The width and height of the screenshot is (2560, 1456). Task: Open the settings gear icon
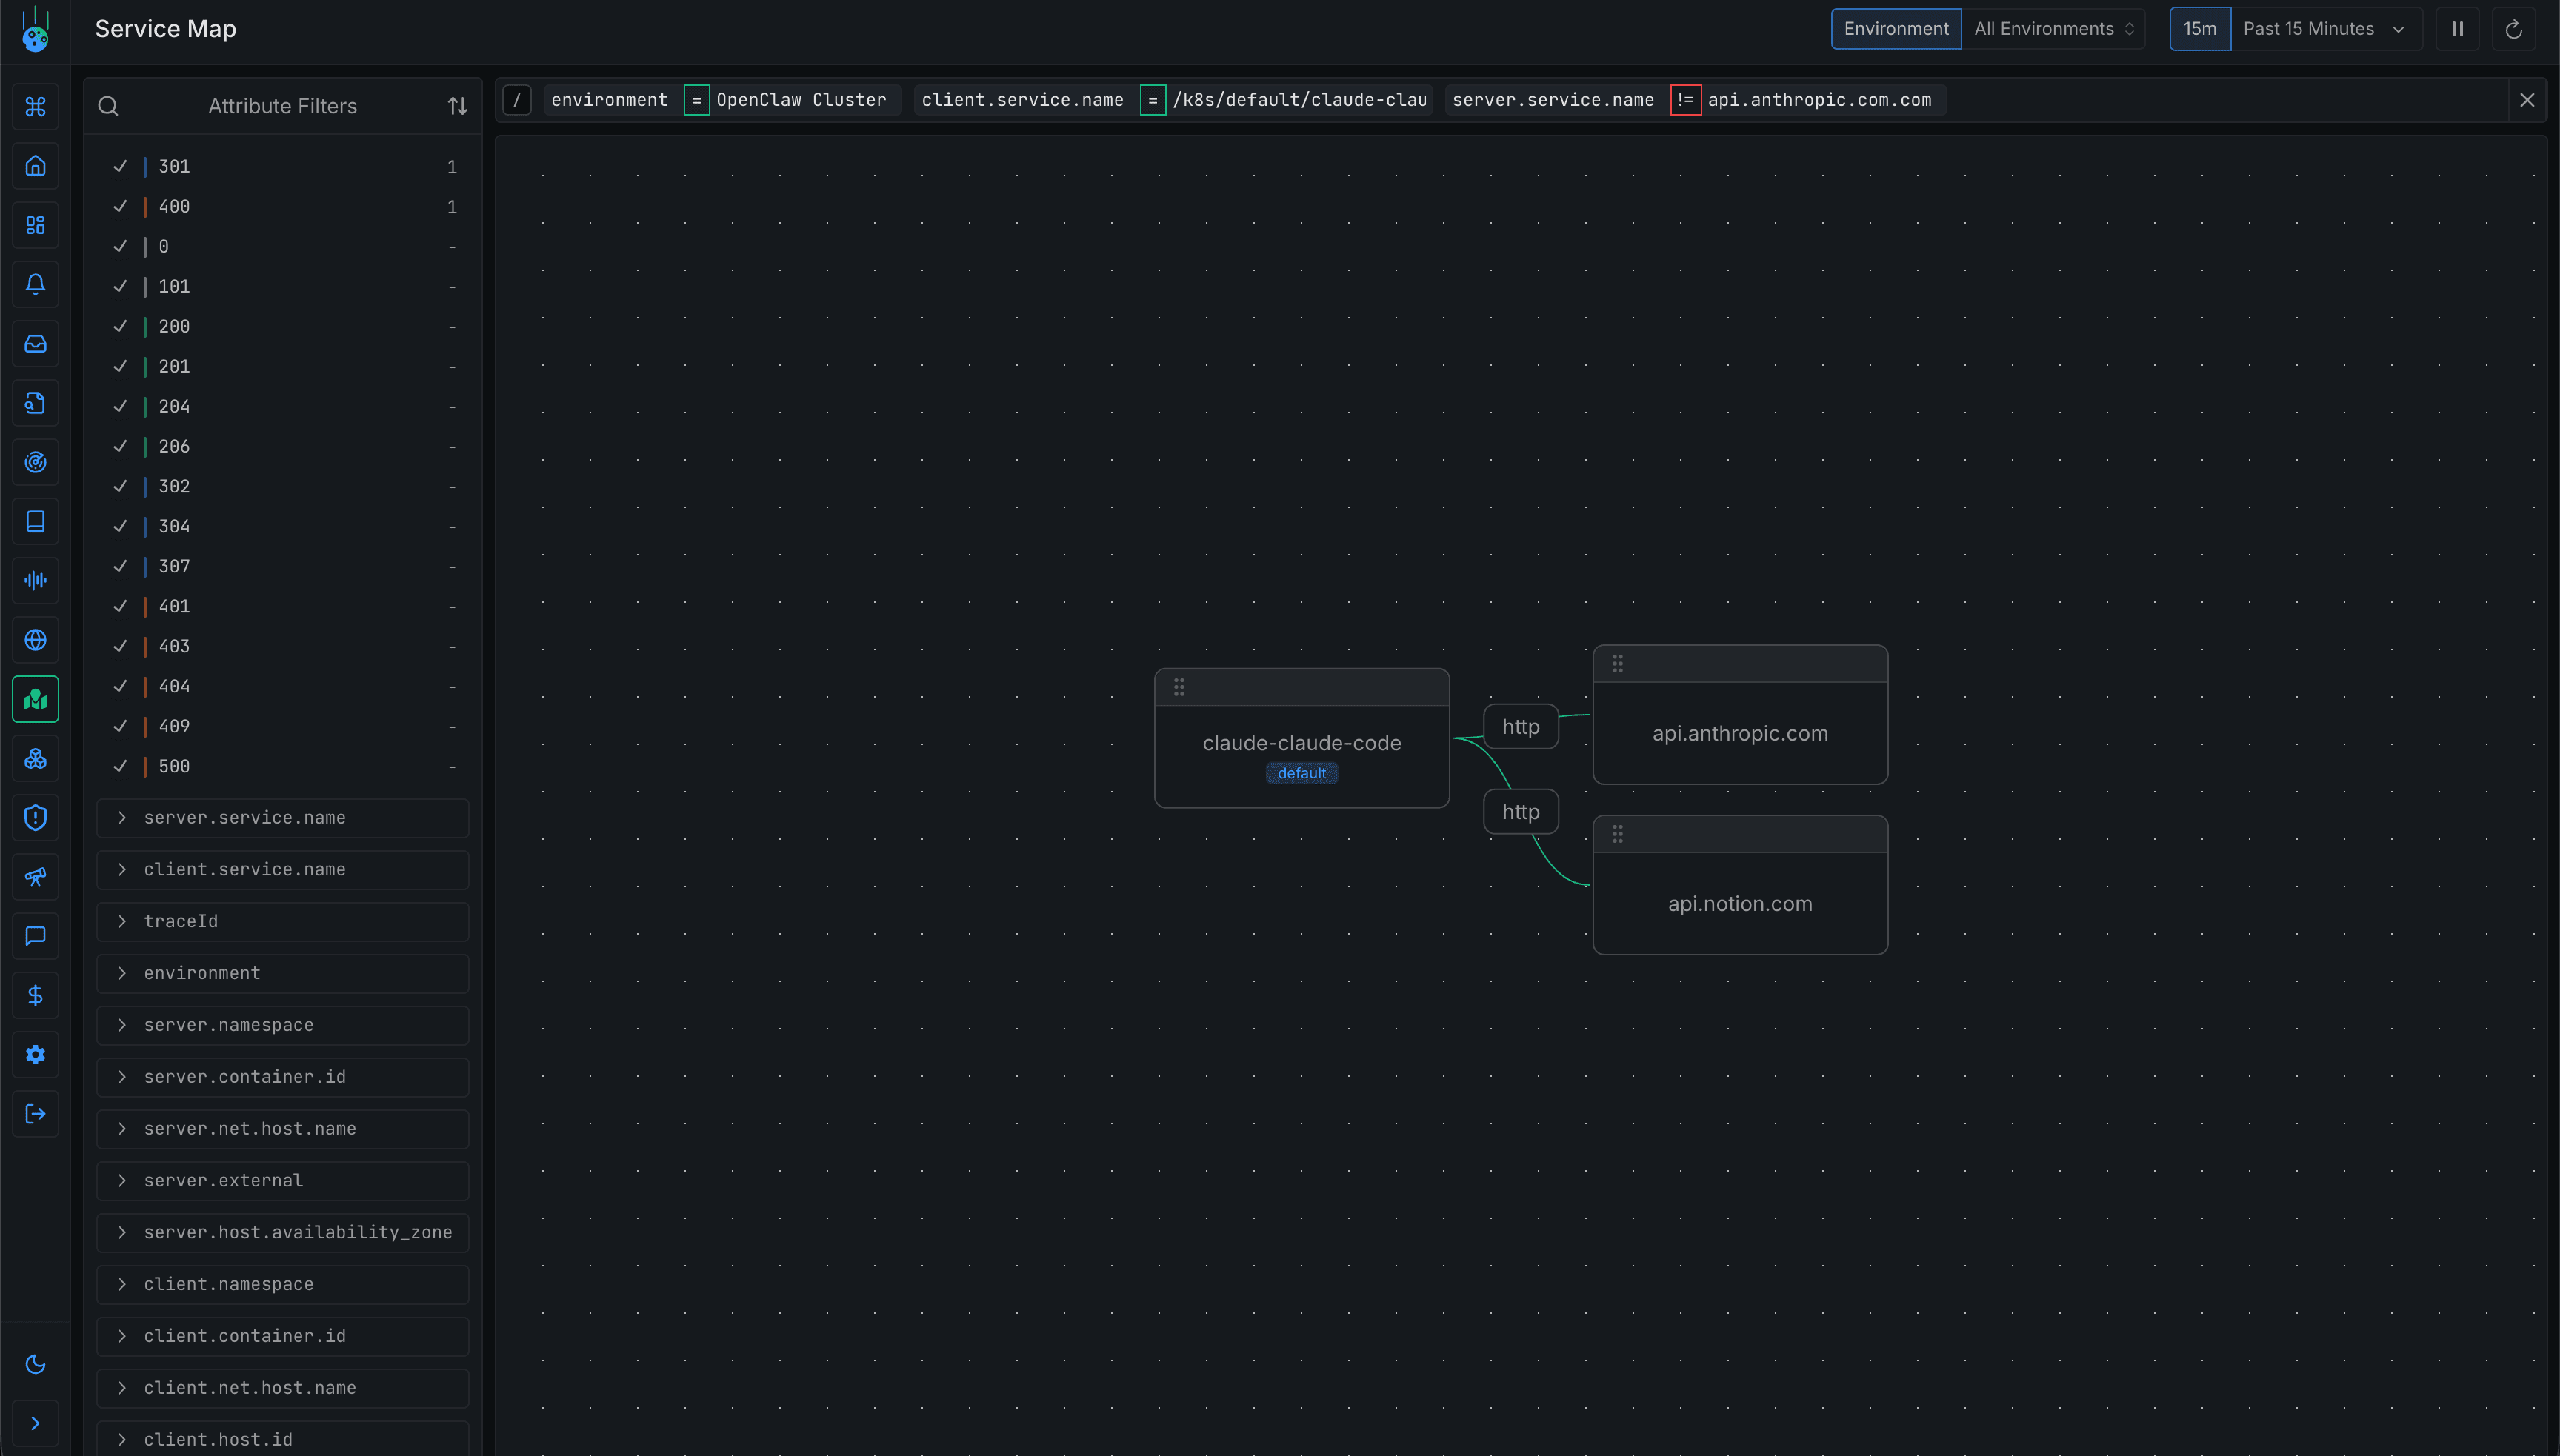pyautogui.click(x=36, y=1054)
